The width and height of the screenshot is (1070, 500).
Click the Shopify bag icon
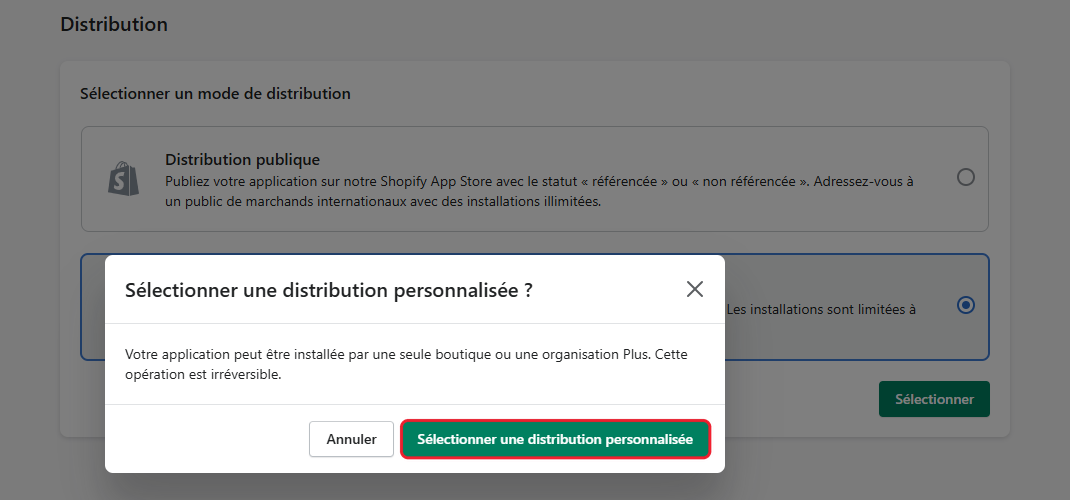click(x=124, y=179)
